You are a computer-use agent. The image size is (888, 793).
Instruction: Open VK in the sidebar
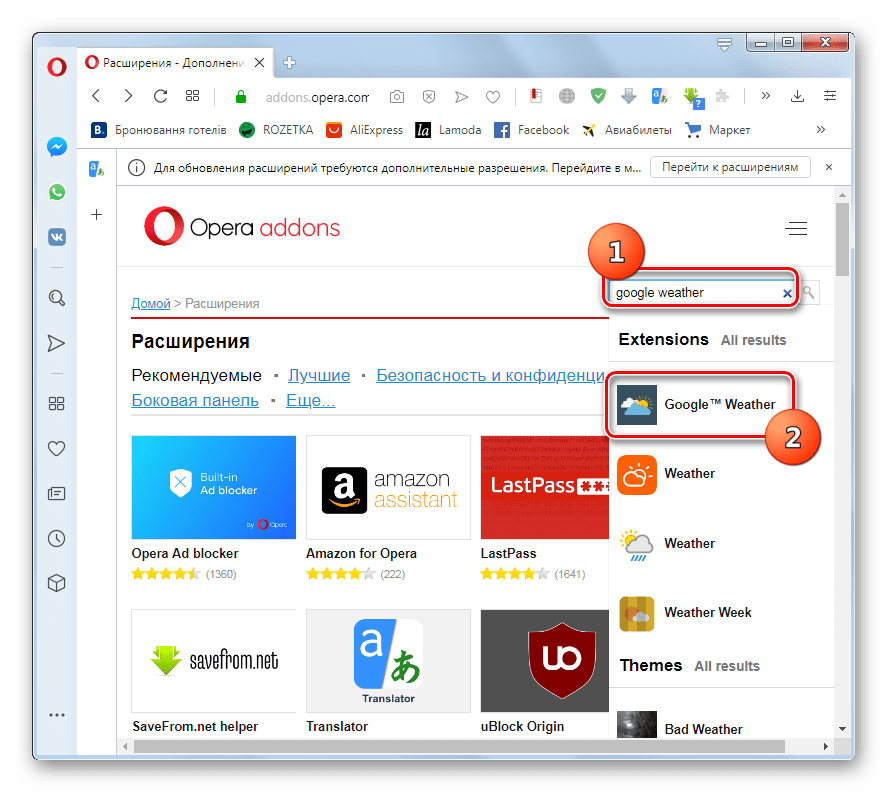(57, 237)
